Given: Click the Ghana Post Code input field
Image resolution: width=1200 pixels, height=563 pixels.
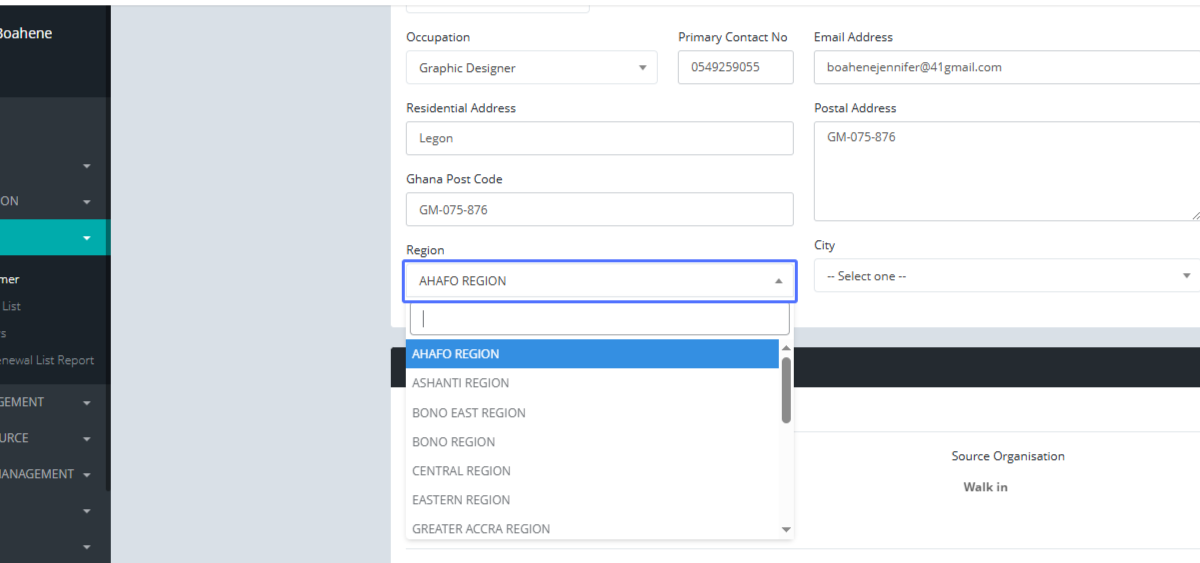Looking at the screenshot, I should 599,210.
